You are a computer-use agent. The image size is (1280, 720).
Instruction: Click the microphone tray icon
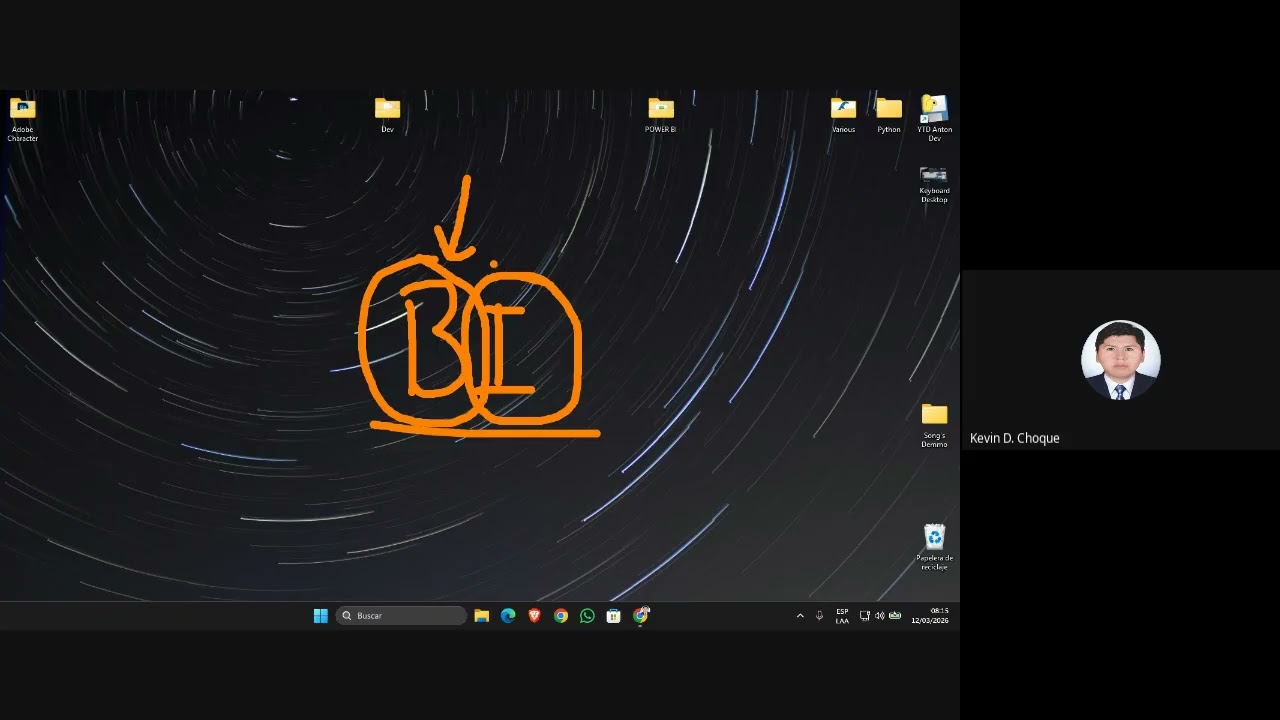820,616
